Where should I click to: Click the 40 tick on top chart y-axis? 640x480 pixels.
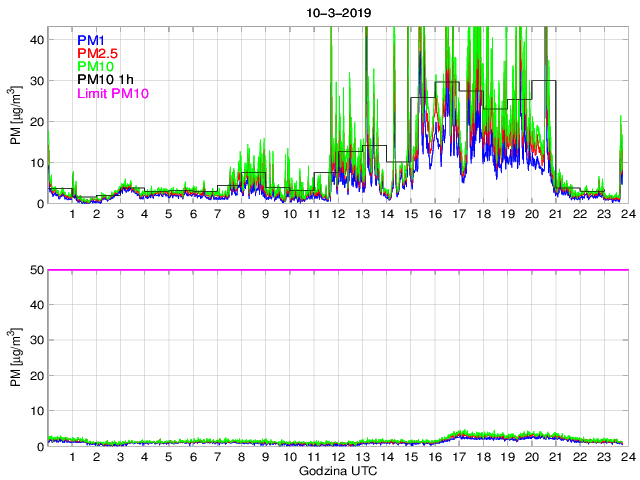(35, 39)
